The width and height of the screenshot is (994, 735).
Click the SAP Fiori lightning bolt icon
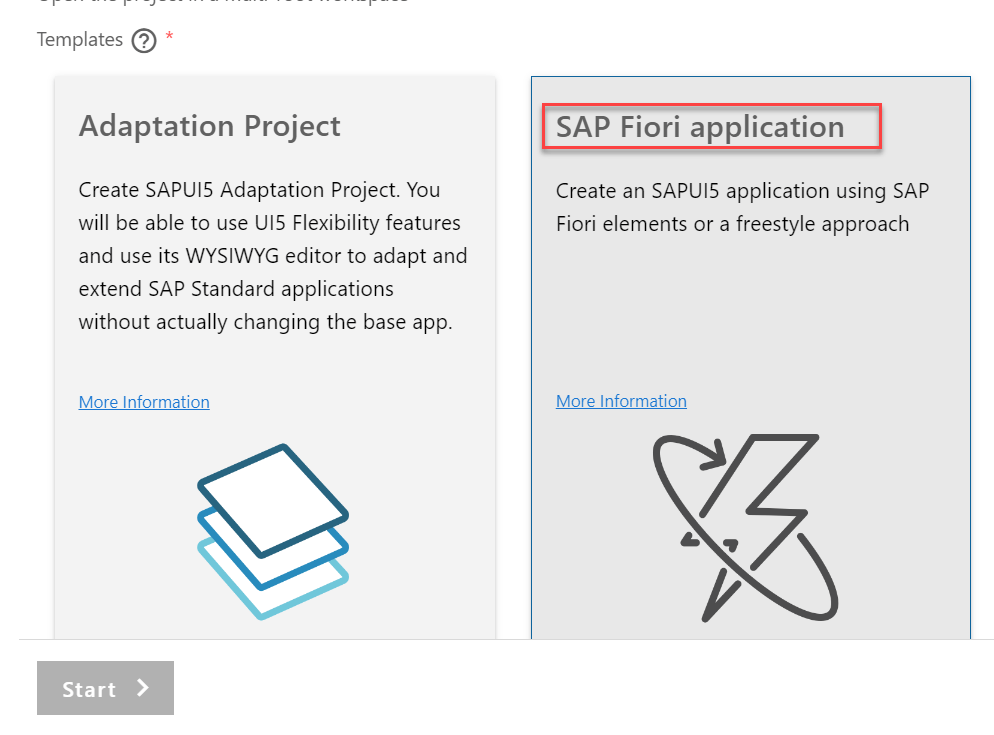coord(745,527)
